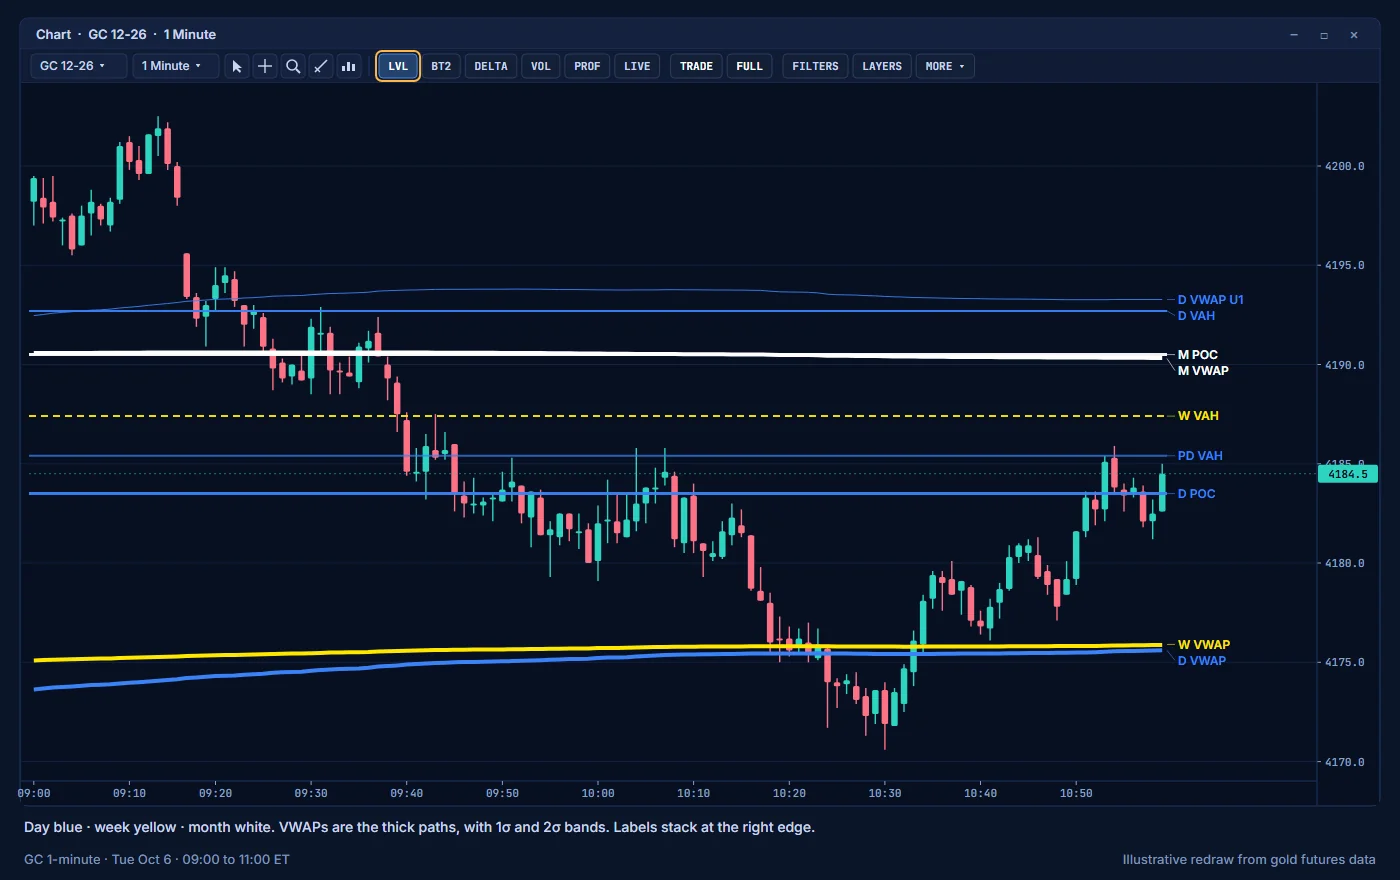The height and width of the screenshot is (880, 1400).
Task: Toggle off the LVL levels overlay
Action: (x=398, y=66)
